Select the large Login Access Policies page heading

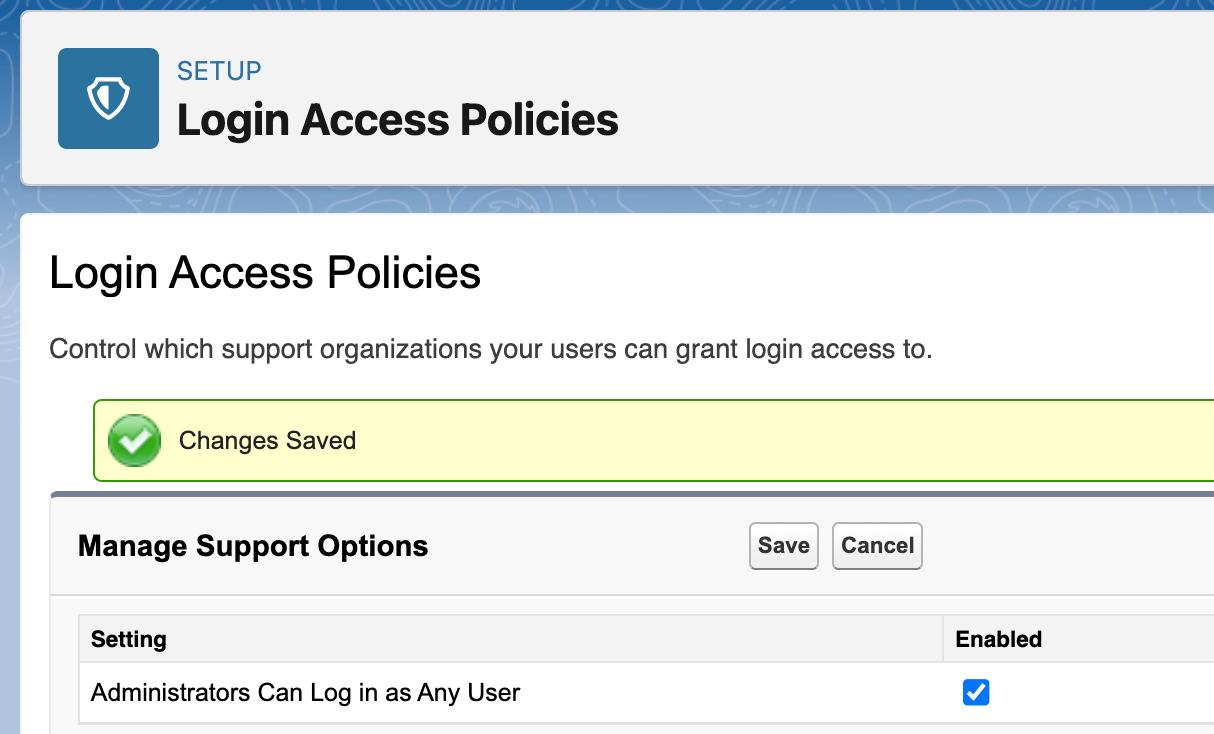[265, 273]
